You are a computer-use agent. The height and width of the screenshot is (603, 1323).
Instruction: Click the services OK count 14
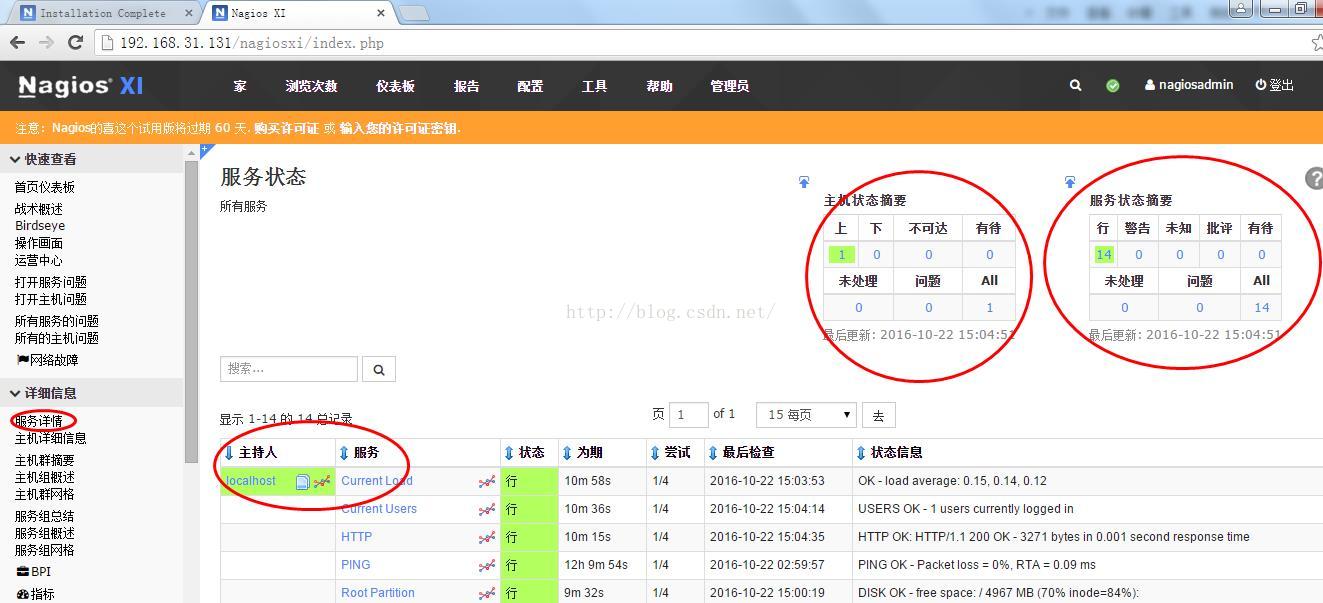point(1103,255)
